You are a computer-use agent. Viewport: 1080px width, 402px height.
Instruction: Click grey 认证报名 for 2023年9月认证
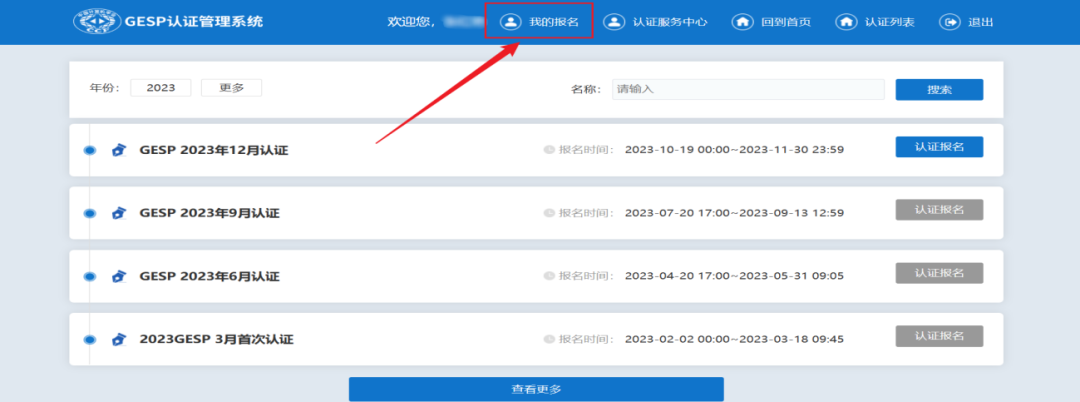tap(939, 209)
